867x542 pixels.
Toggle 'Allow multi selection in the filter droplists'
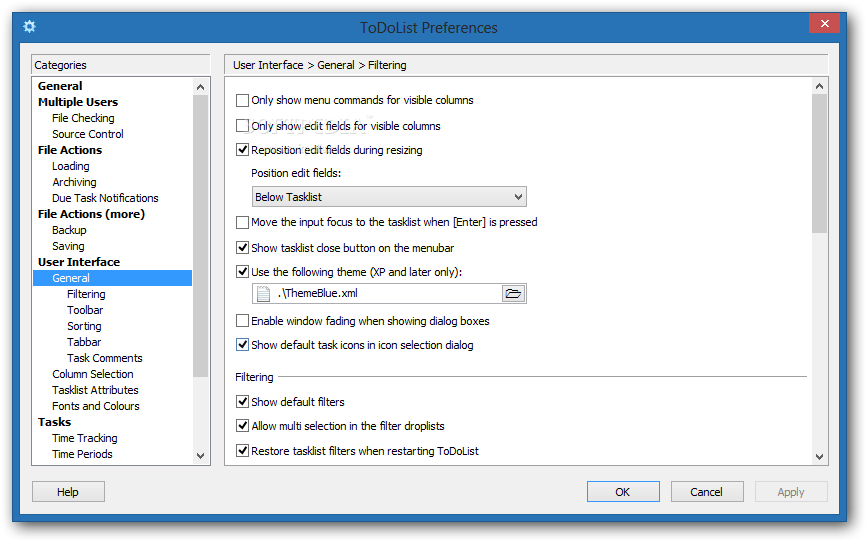tap(242, 426)
